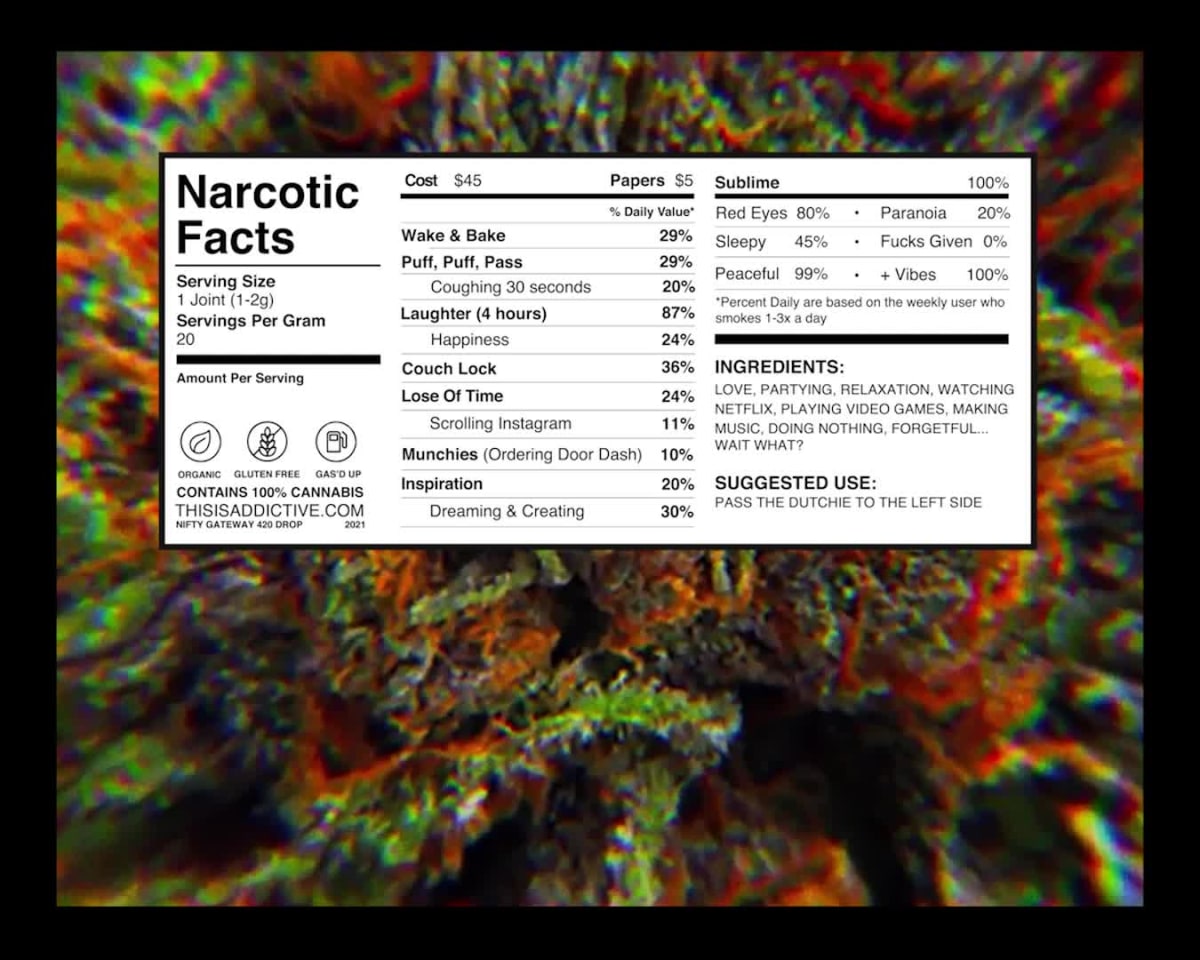Viewport: 1200px width, 960px height.
Task: Click the Serving Size label
Action: [x=226, y=282]
